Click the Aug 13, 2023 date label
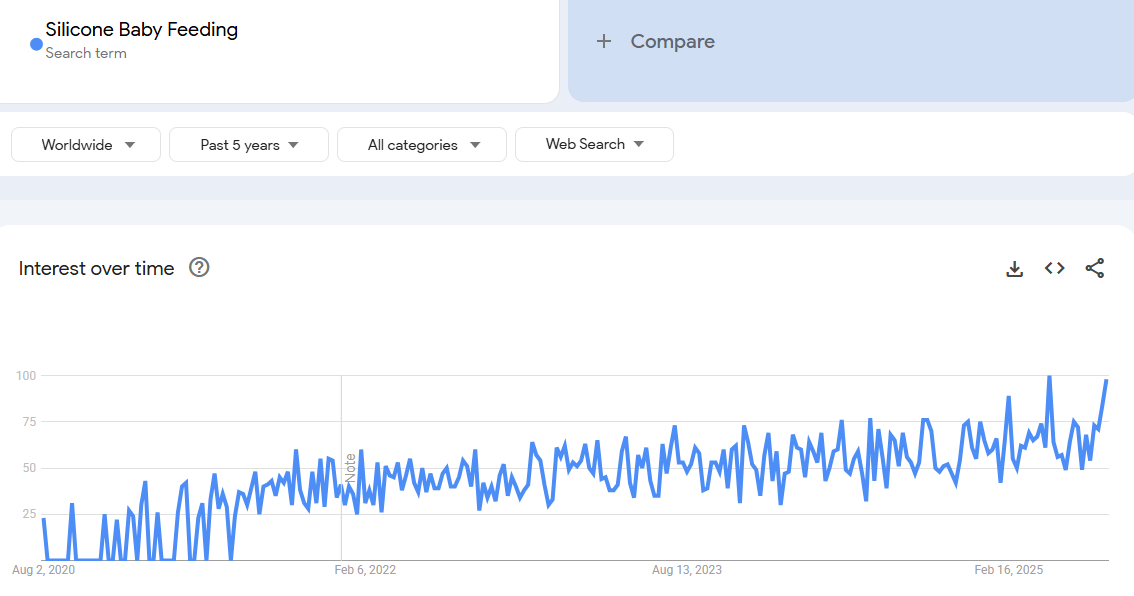 pyautogui.click(x=686, y=570)
